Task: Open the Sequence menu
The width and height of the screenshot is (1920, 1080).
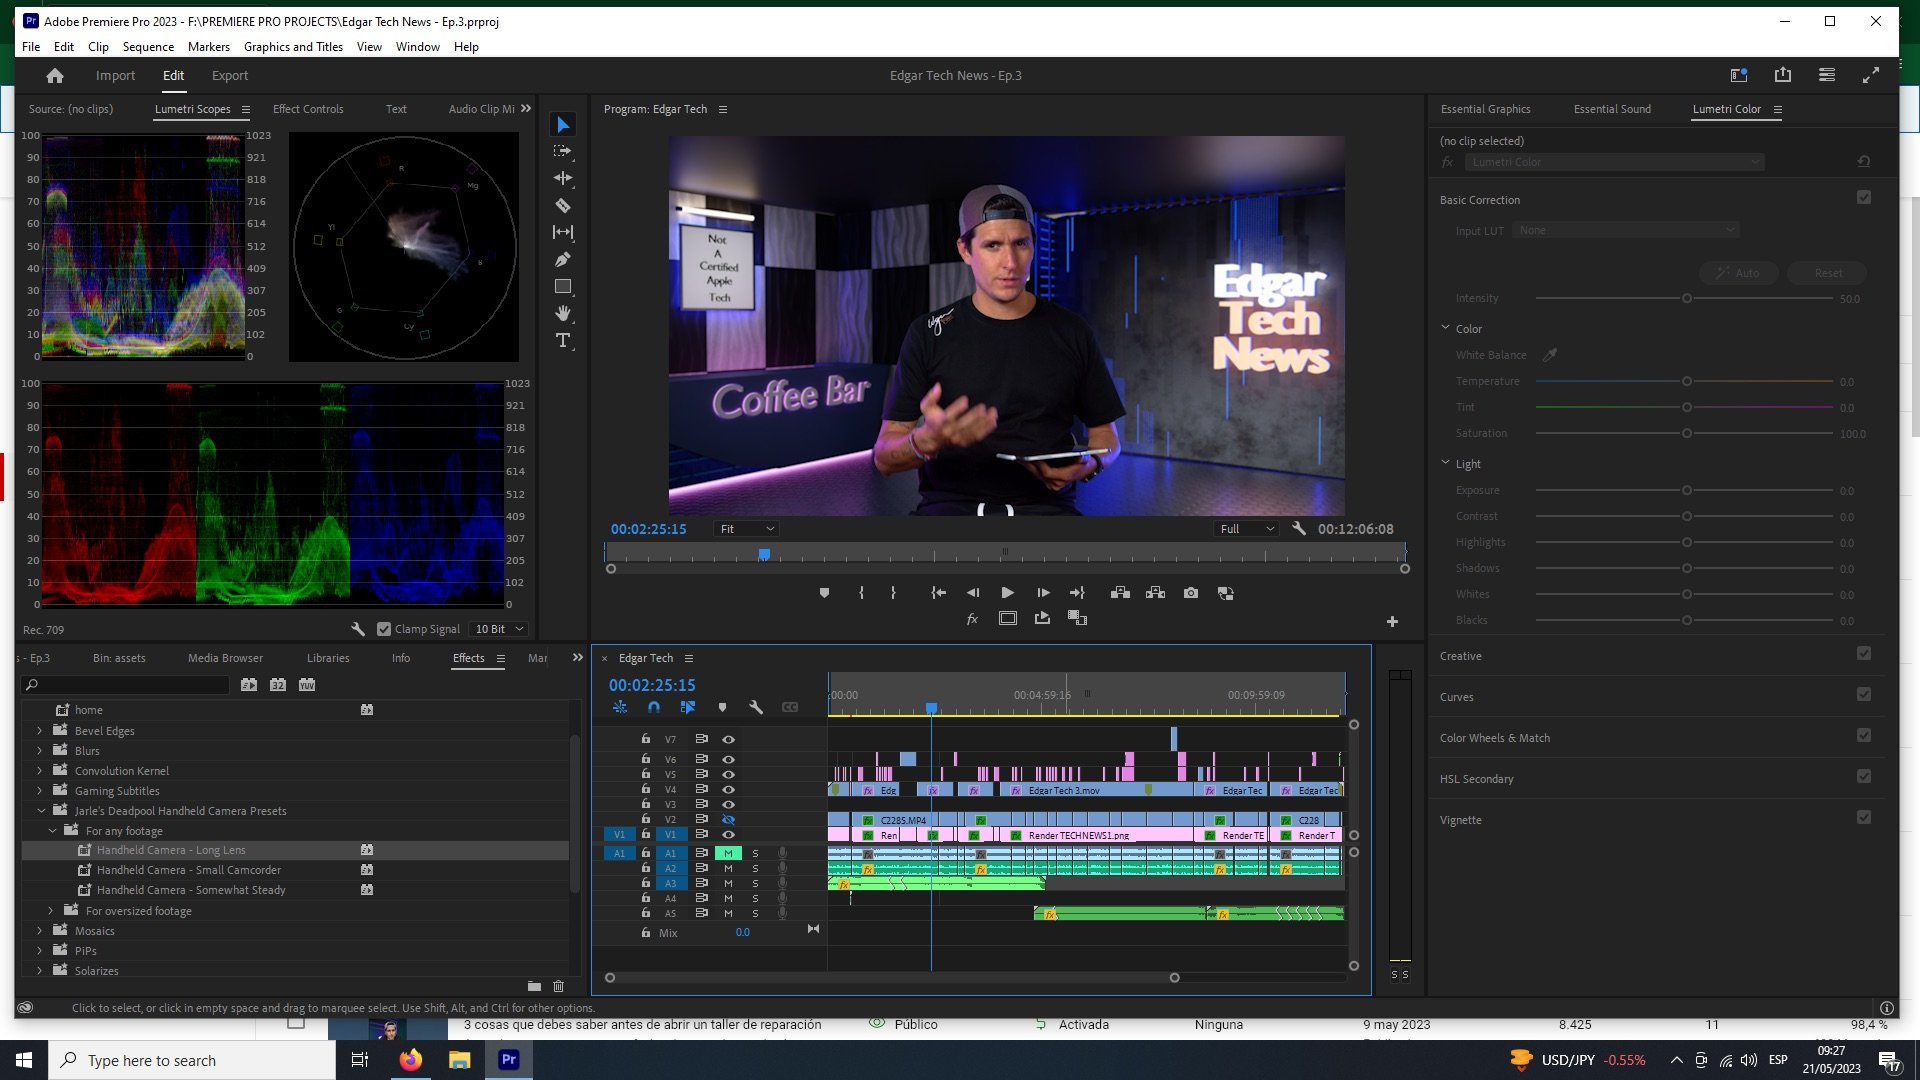Action: 148,47
